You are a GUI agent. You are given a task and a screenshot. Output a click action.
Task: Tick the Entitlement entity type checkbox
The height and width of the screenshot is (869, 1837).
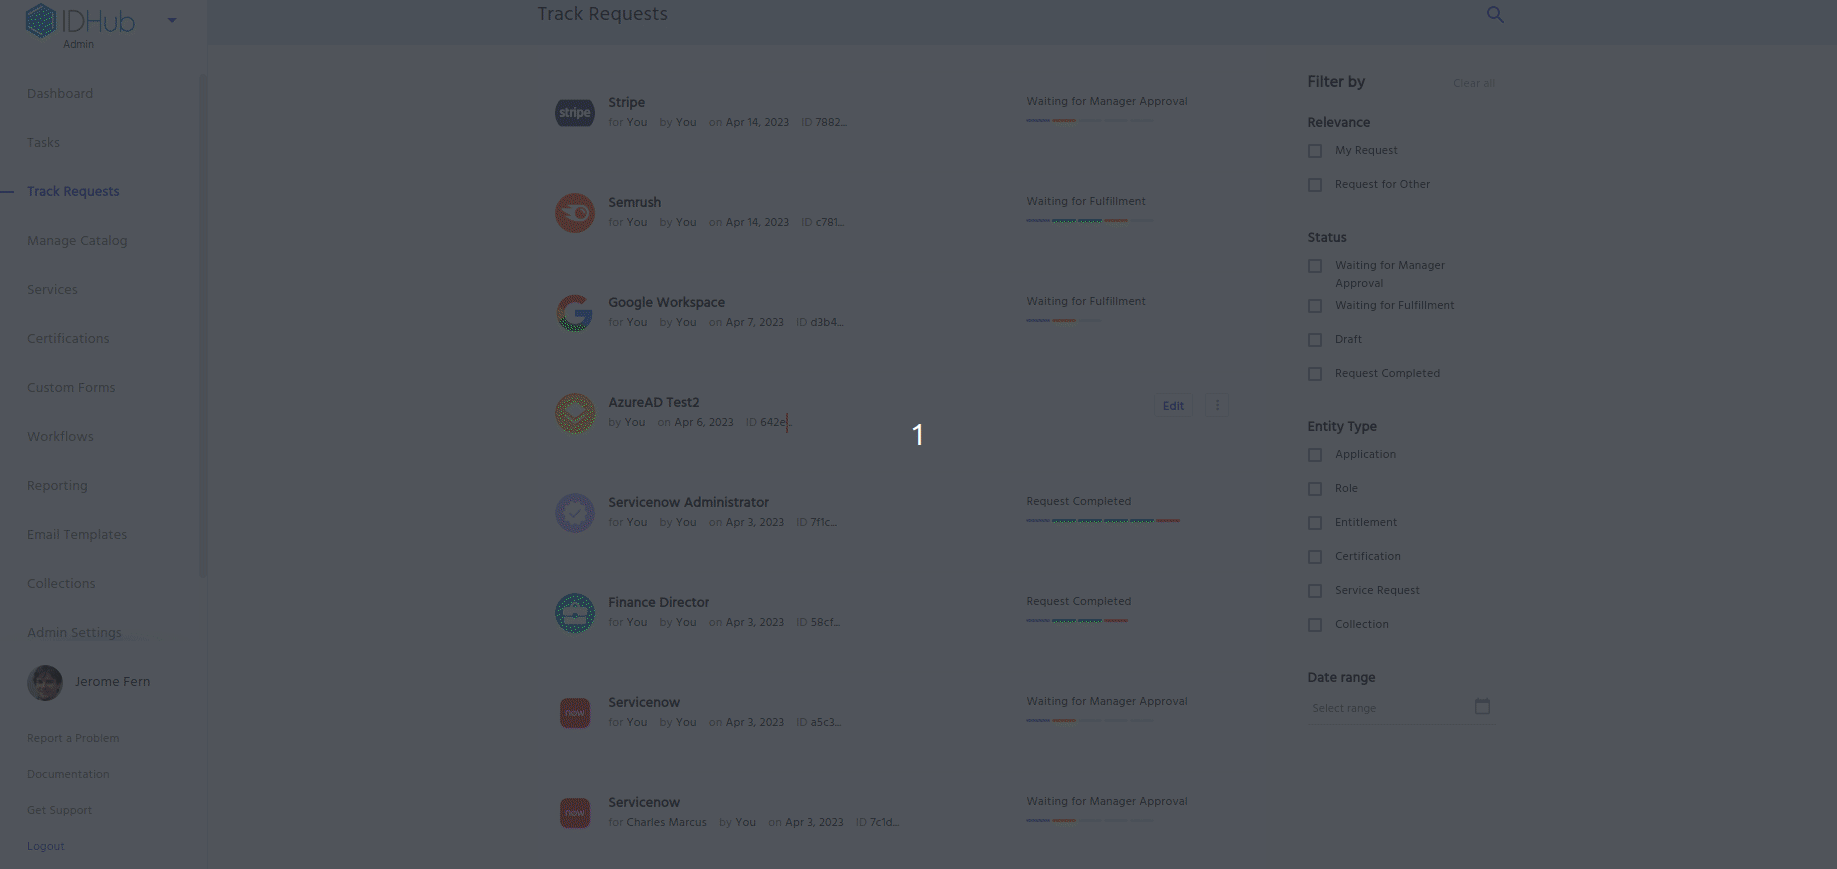tap(1315, 523)
